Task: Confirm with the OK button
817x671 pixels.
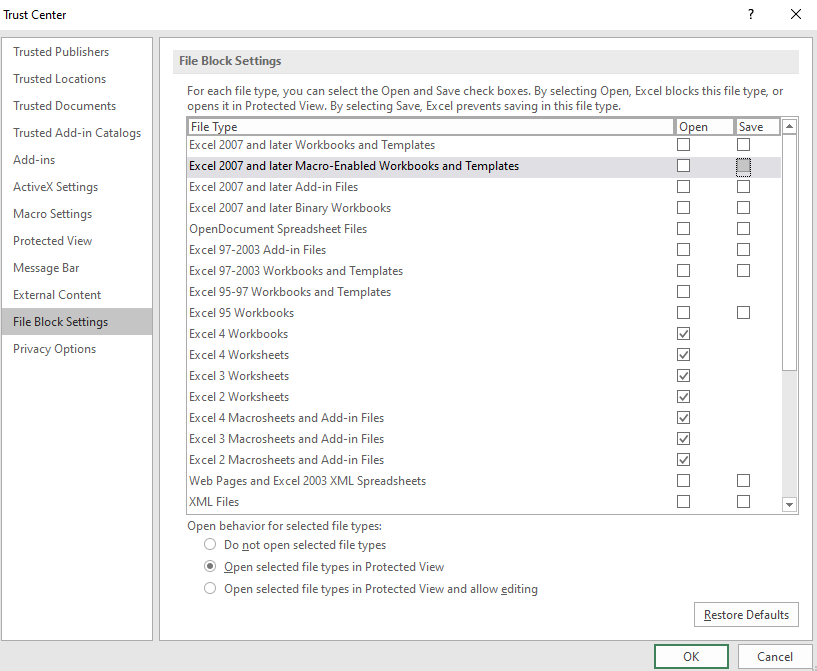Action: coord(691,656)
